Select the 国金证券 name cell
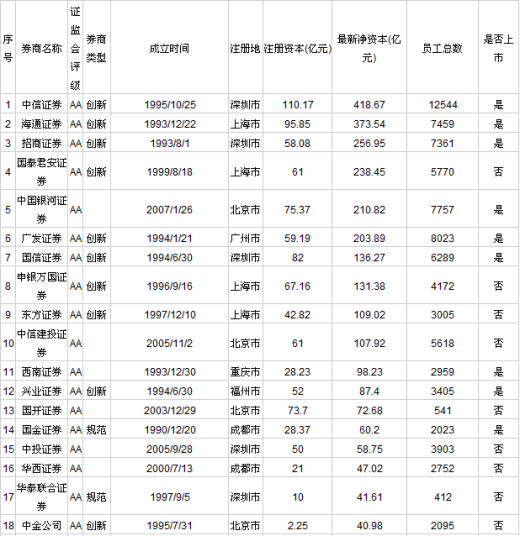 coord(41,429)
